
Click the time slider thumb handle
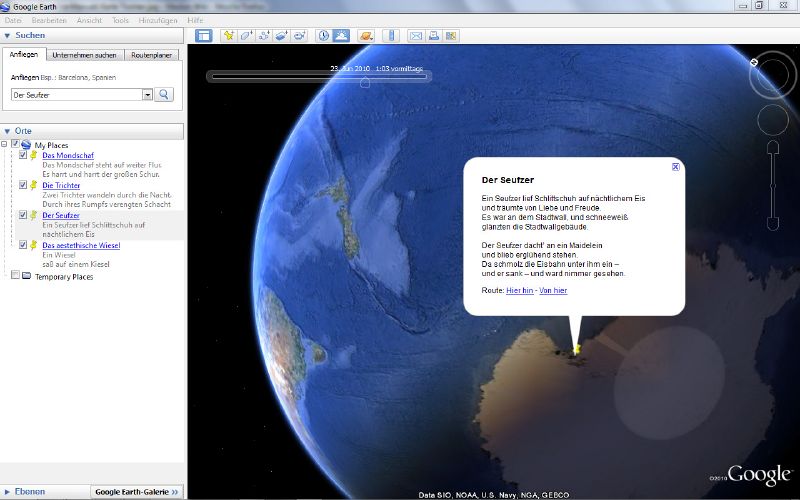pyautogui.click(x=365, y=82)
